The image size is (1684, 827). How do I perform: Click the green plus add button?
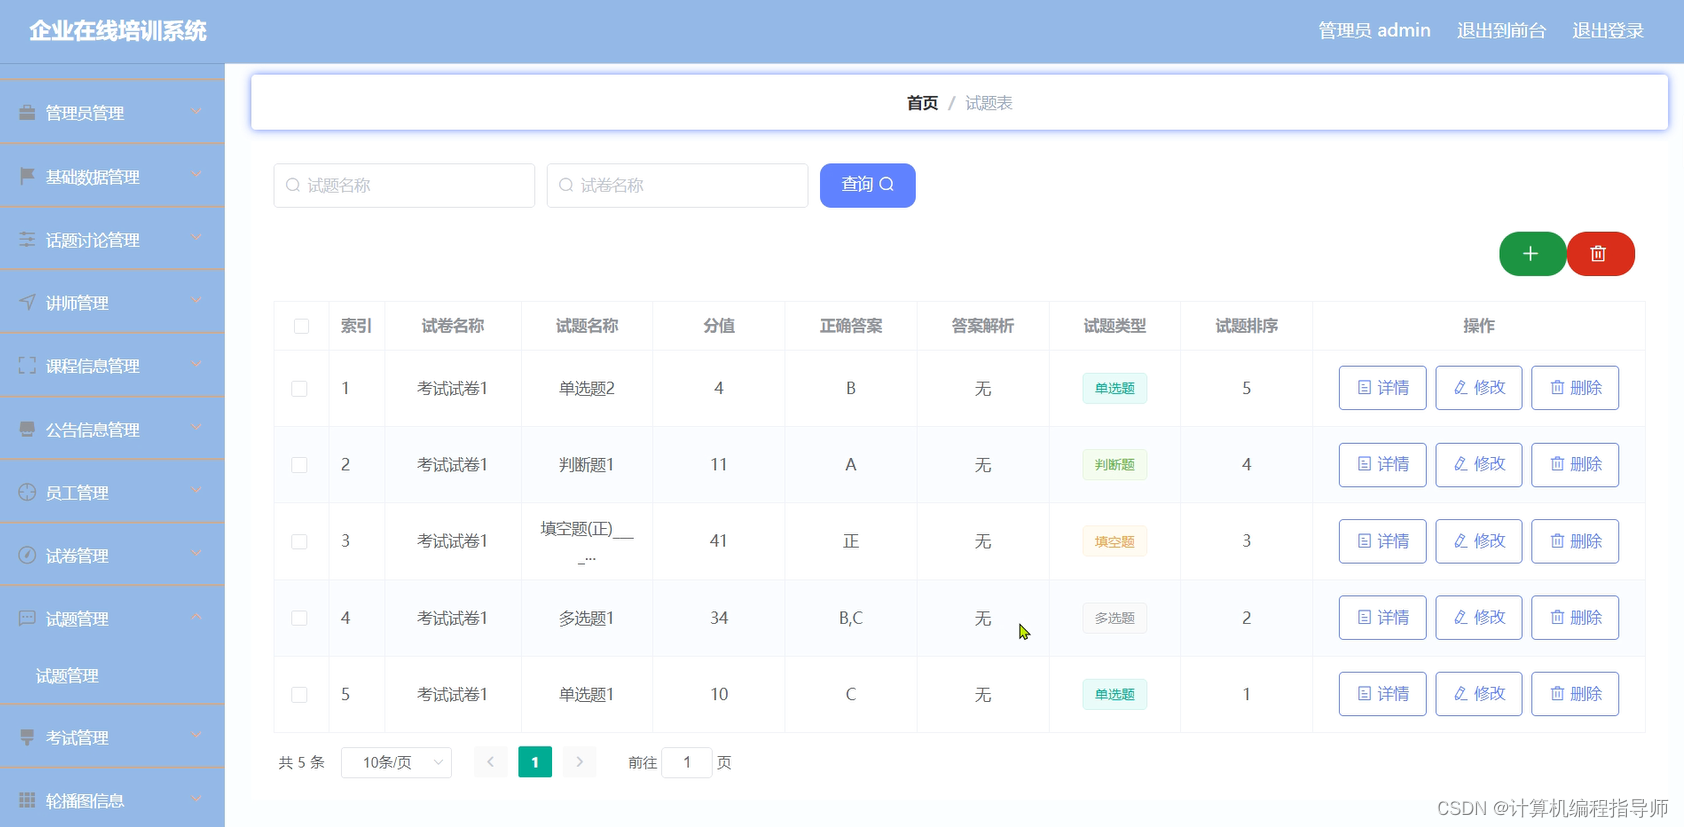point(1532,254)
